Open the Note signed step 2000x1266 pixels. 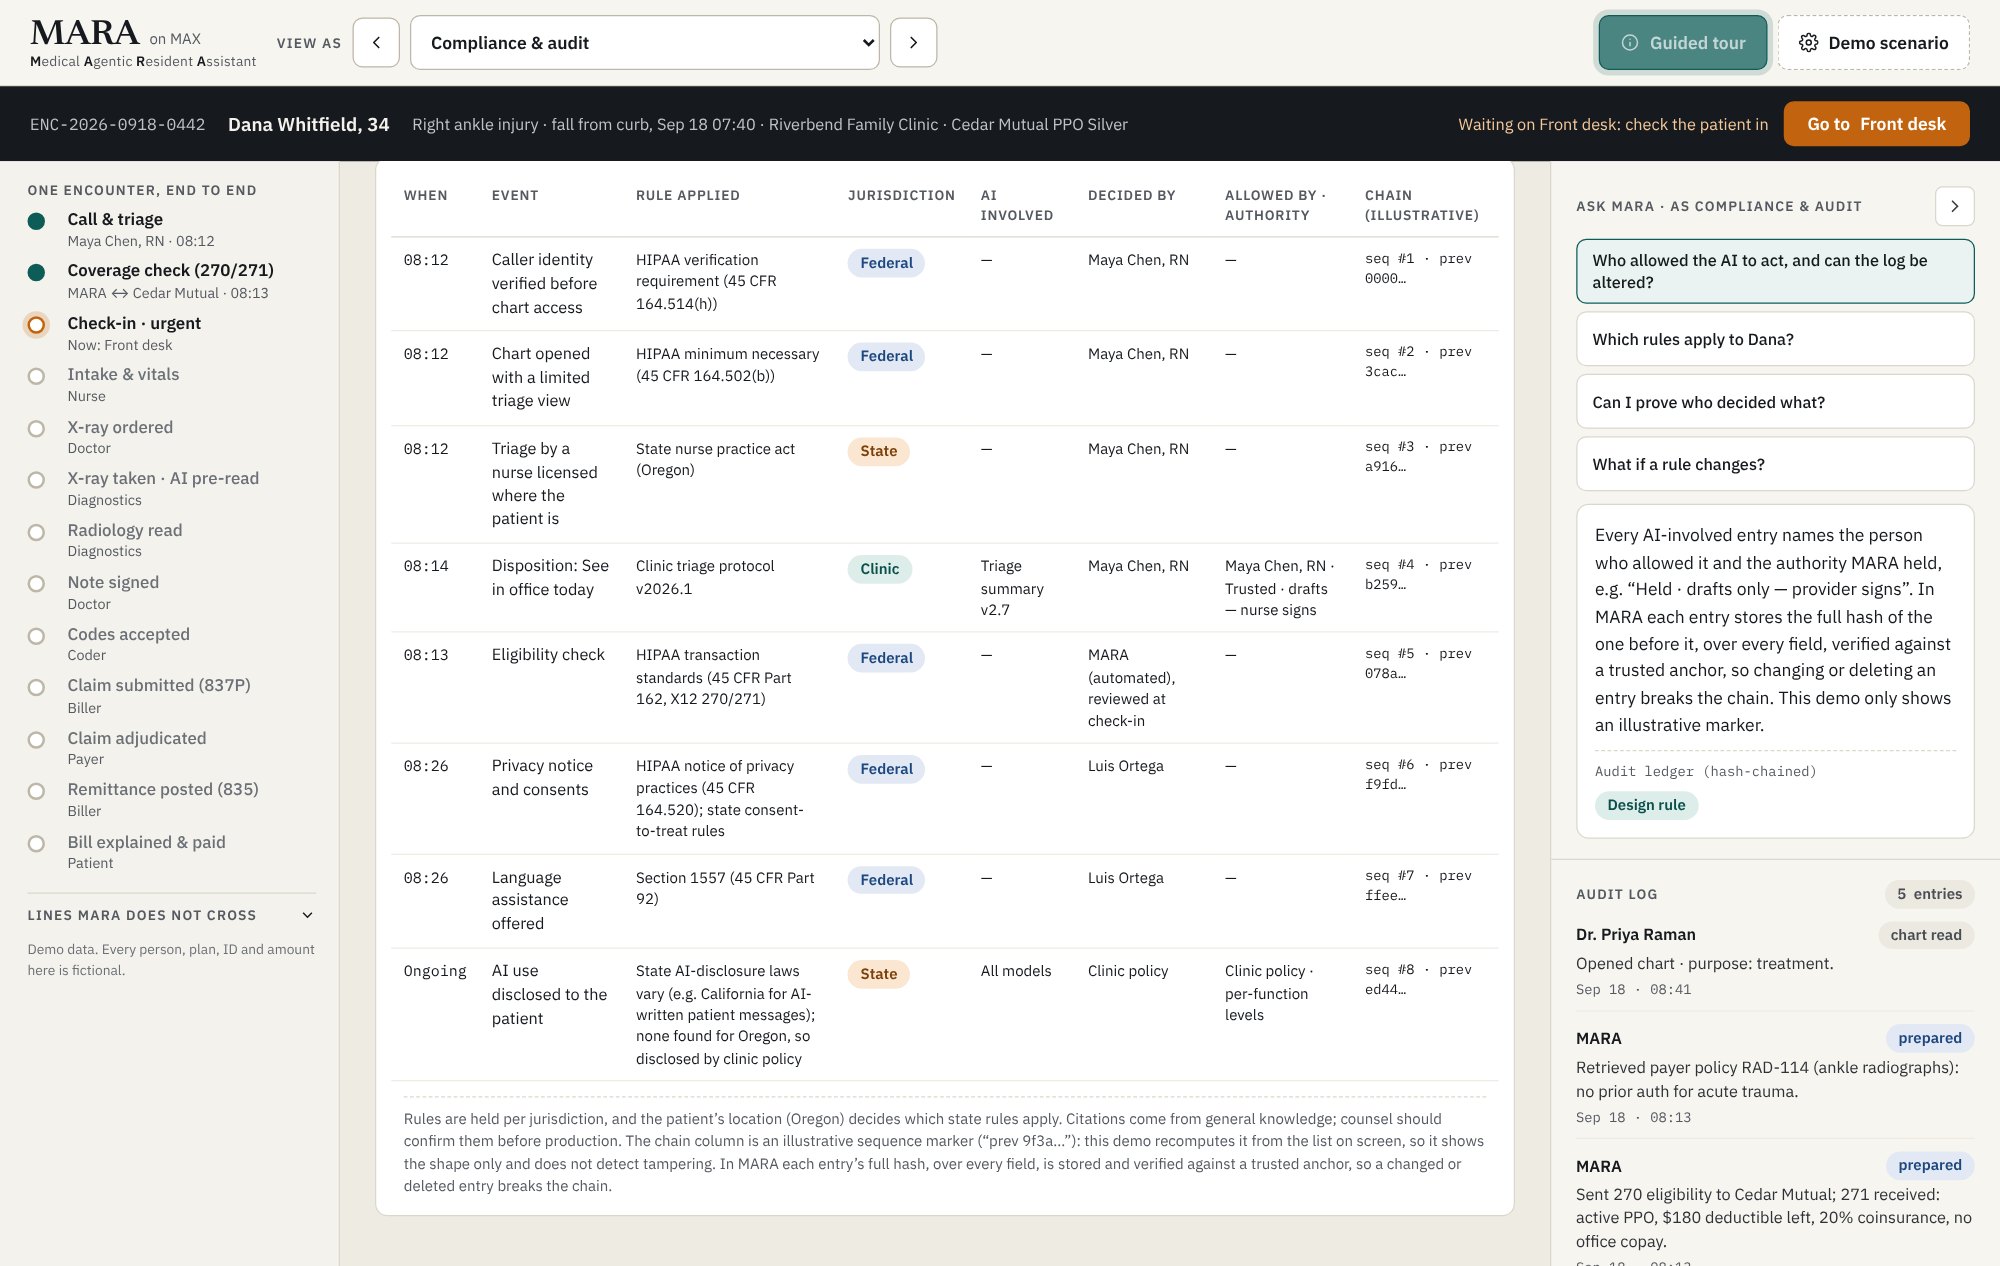(x=170, y=592)
